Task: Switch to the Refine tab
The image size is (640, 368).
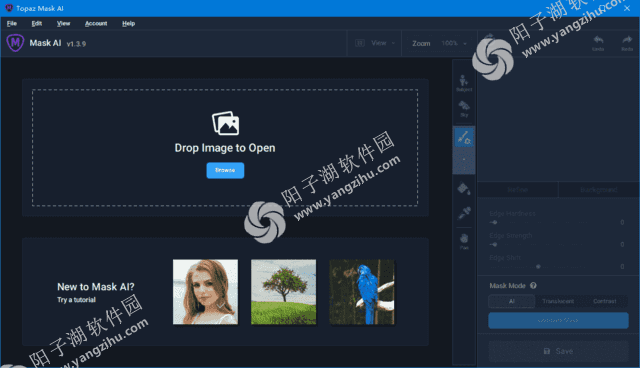Action: point(518,190)
